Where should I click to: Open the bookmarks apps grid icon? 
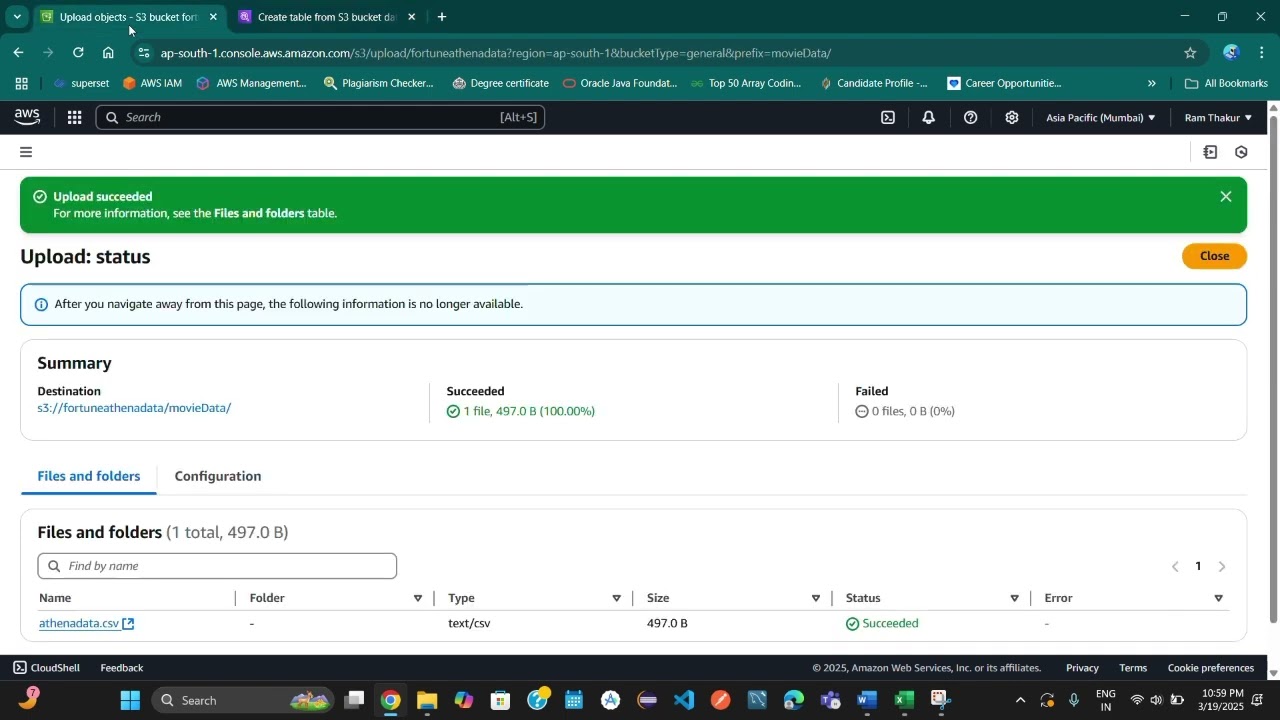(x=21, y=83)
